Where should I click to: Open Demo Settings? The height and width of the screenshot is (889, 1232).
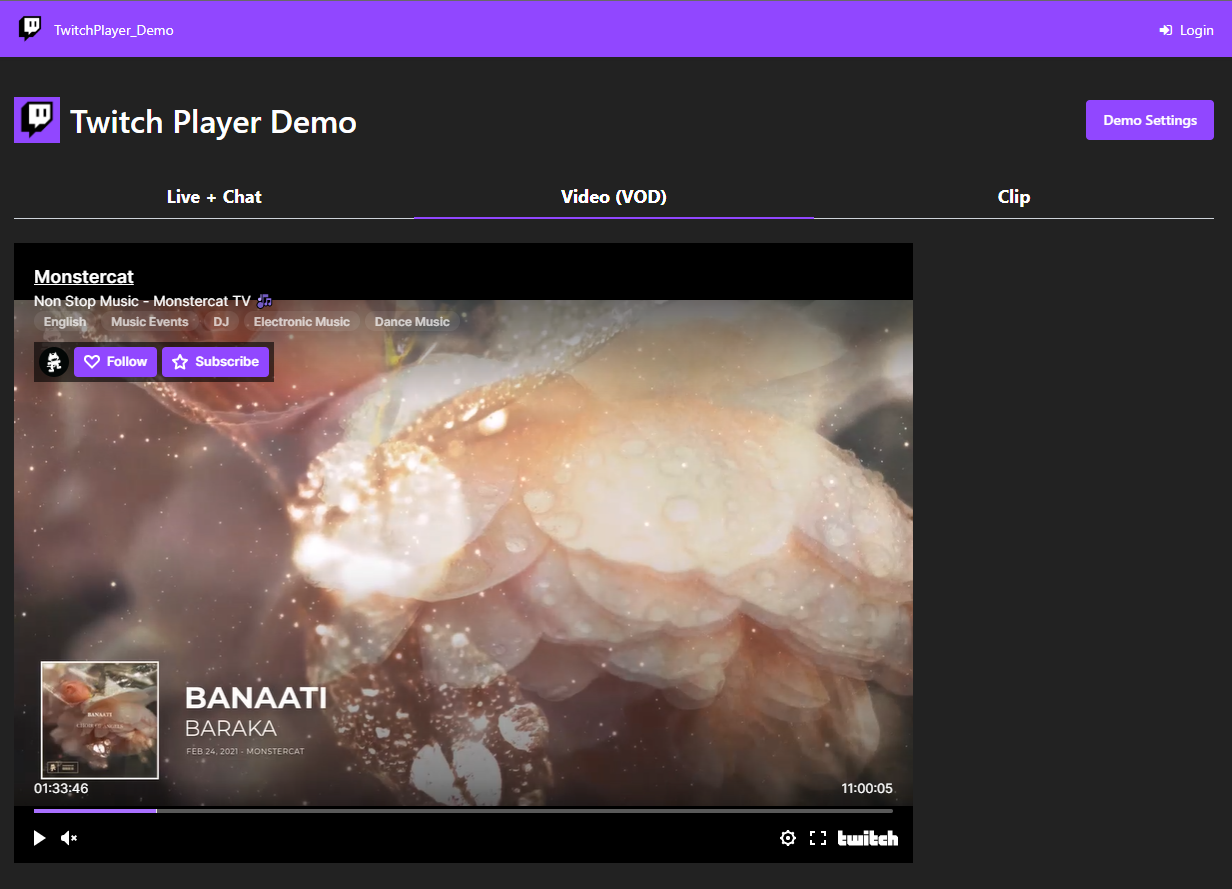(1150, 120)
